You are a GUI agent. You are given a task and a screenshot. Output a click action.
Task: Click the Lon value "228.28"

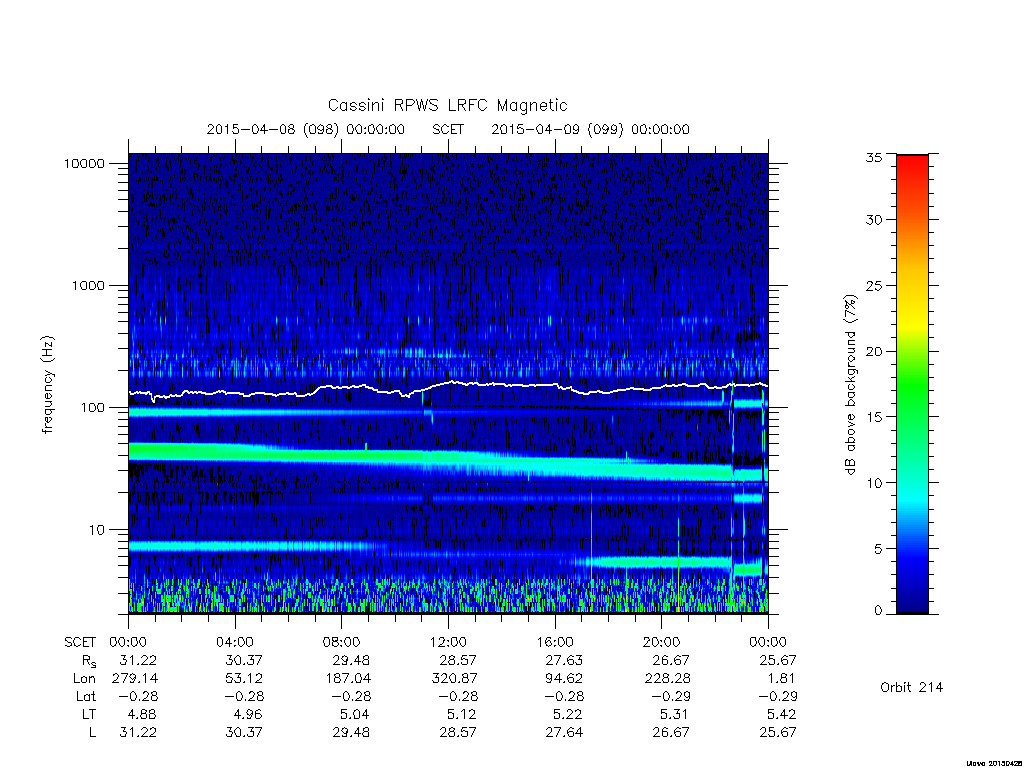click(667, 679)
